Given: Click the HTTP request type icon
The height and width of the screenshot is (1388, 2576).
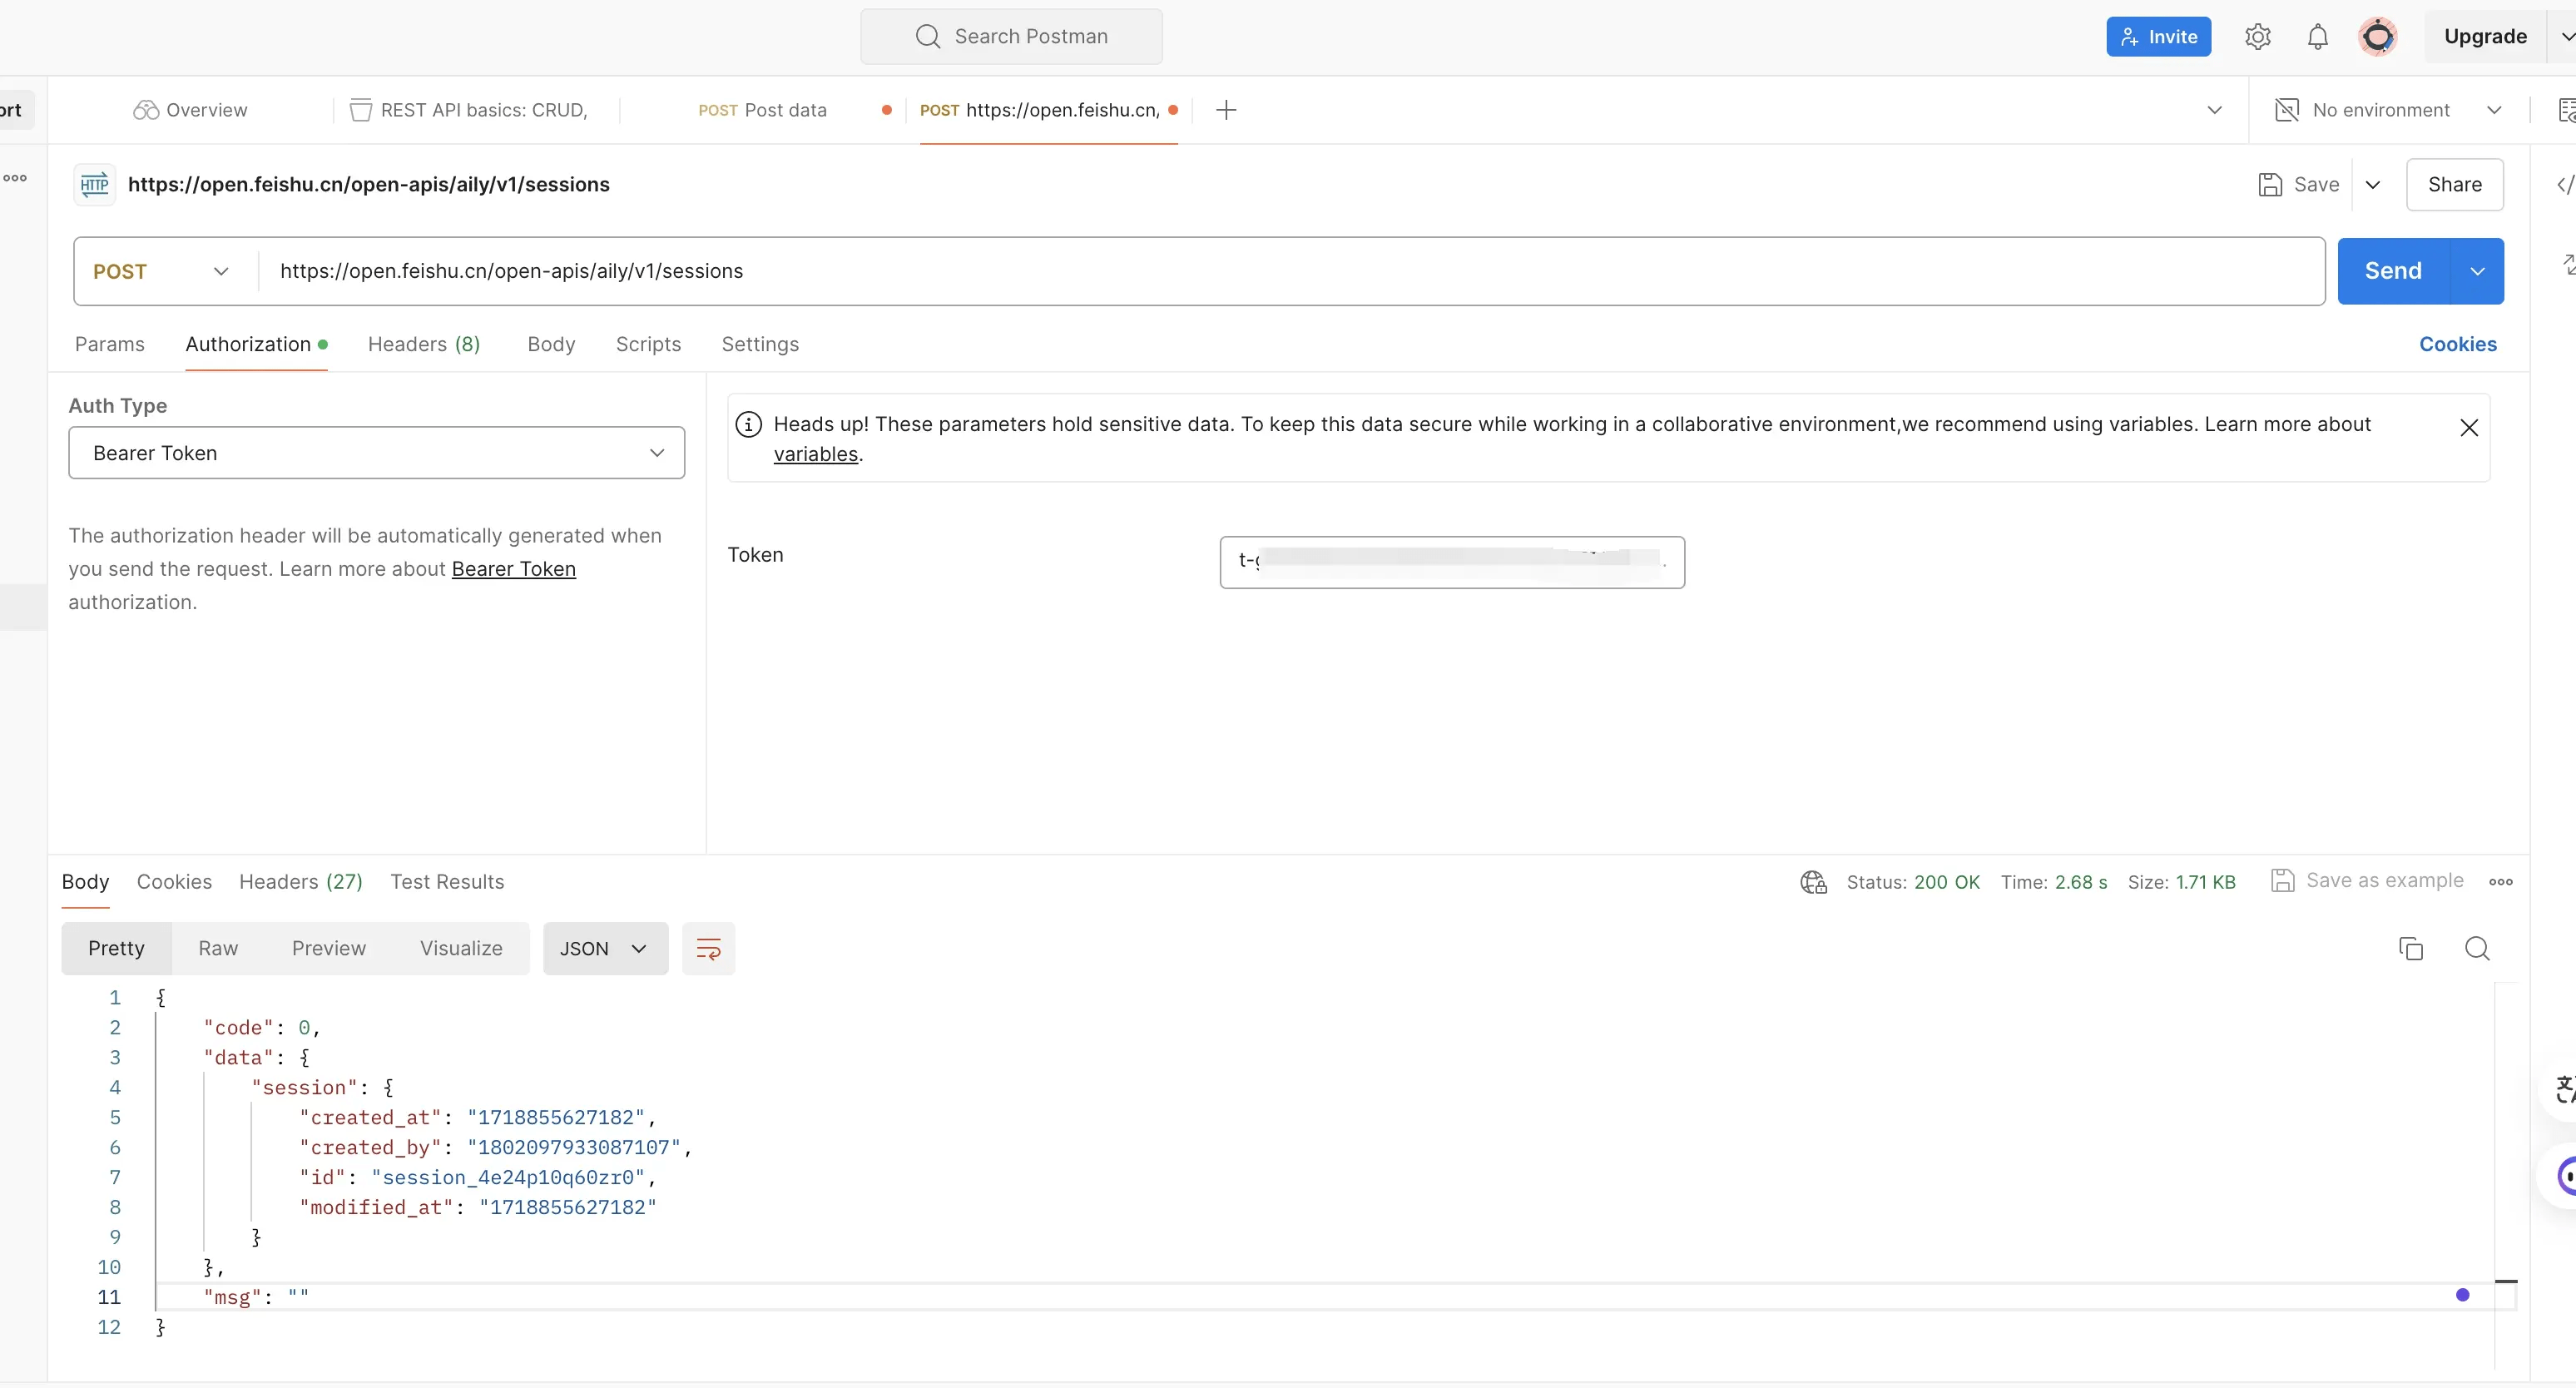Looking at the screenshot, I should [95, 184].
